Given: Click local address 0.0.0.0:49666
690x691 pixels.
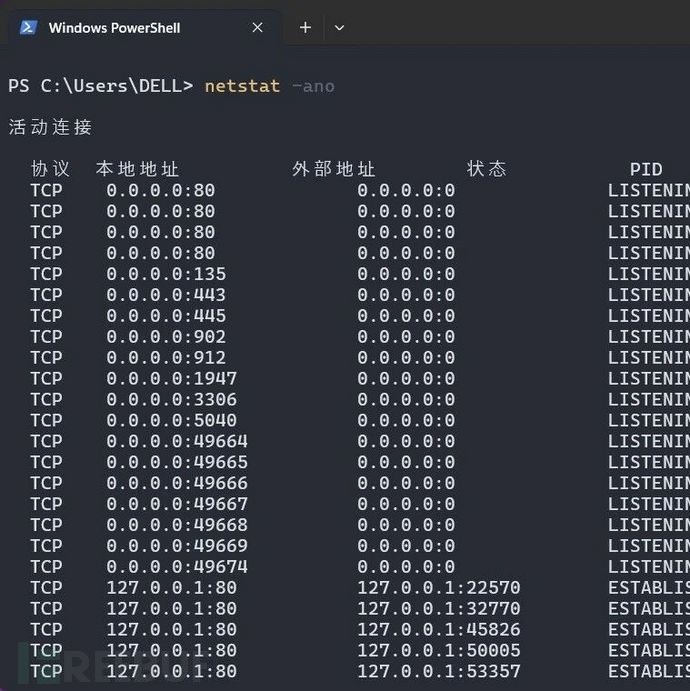Looking at the screenshot, I should [x=177, y=483].
